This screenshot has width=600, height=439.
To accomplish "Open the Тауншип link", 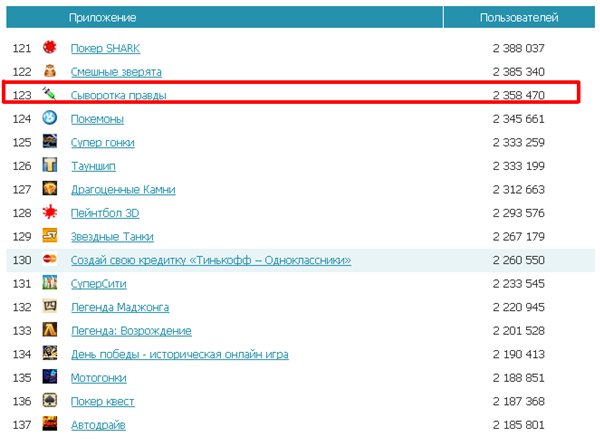I will [x=93, y=166].
